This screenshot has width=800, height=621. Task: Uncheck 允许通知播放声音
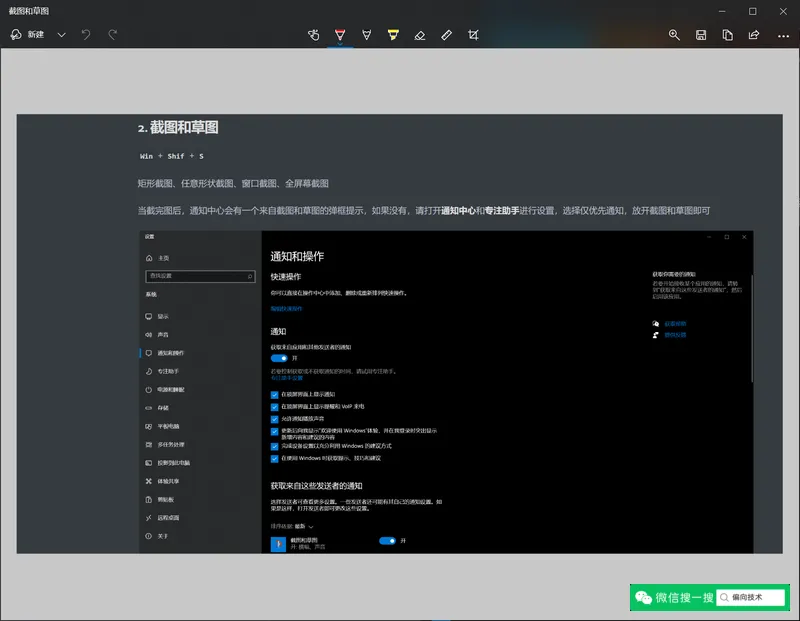point(274,419)
